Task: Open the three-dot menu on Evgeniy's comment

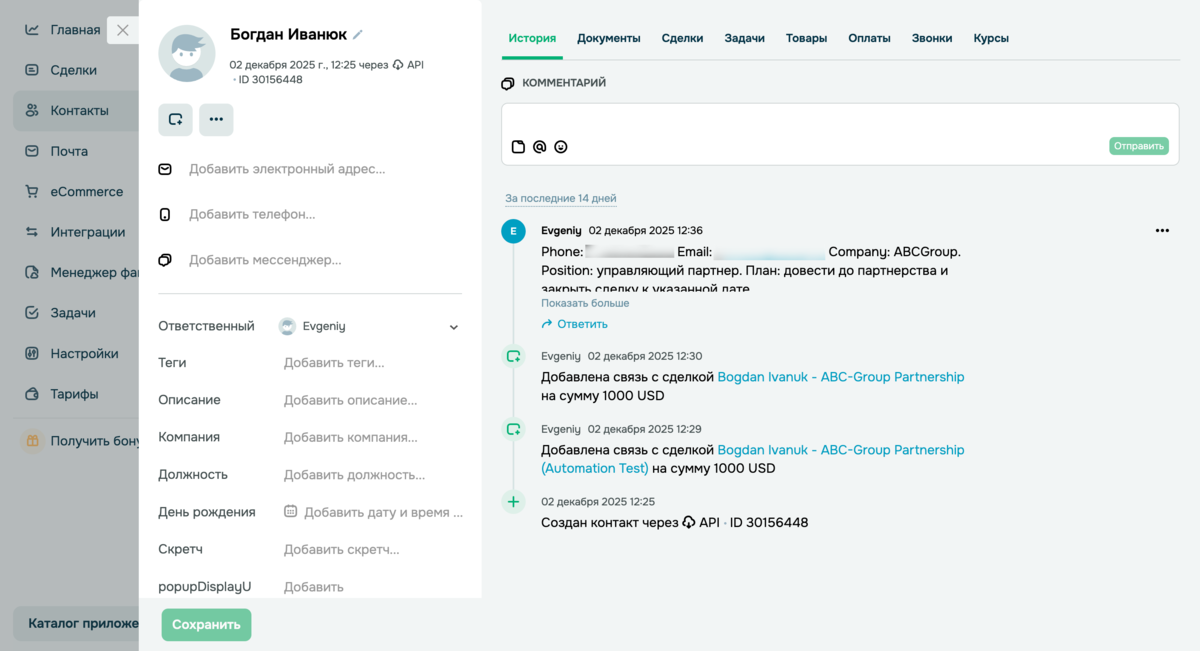Action: (x=1162, y=230)
